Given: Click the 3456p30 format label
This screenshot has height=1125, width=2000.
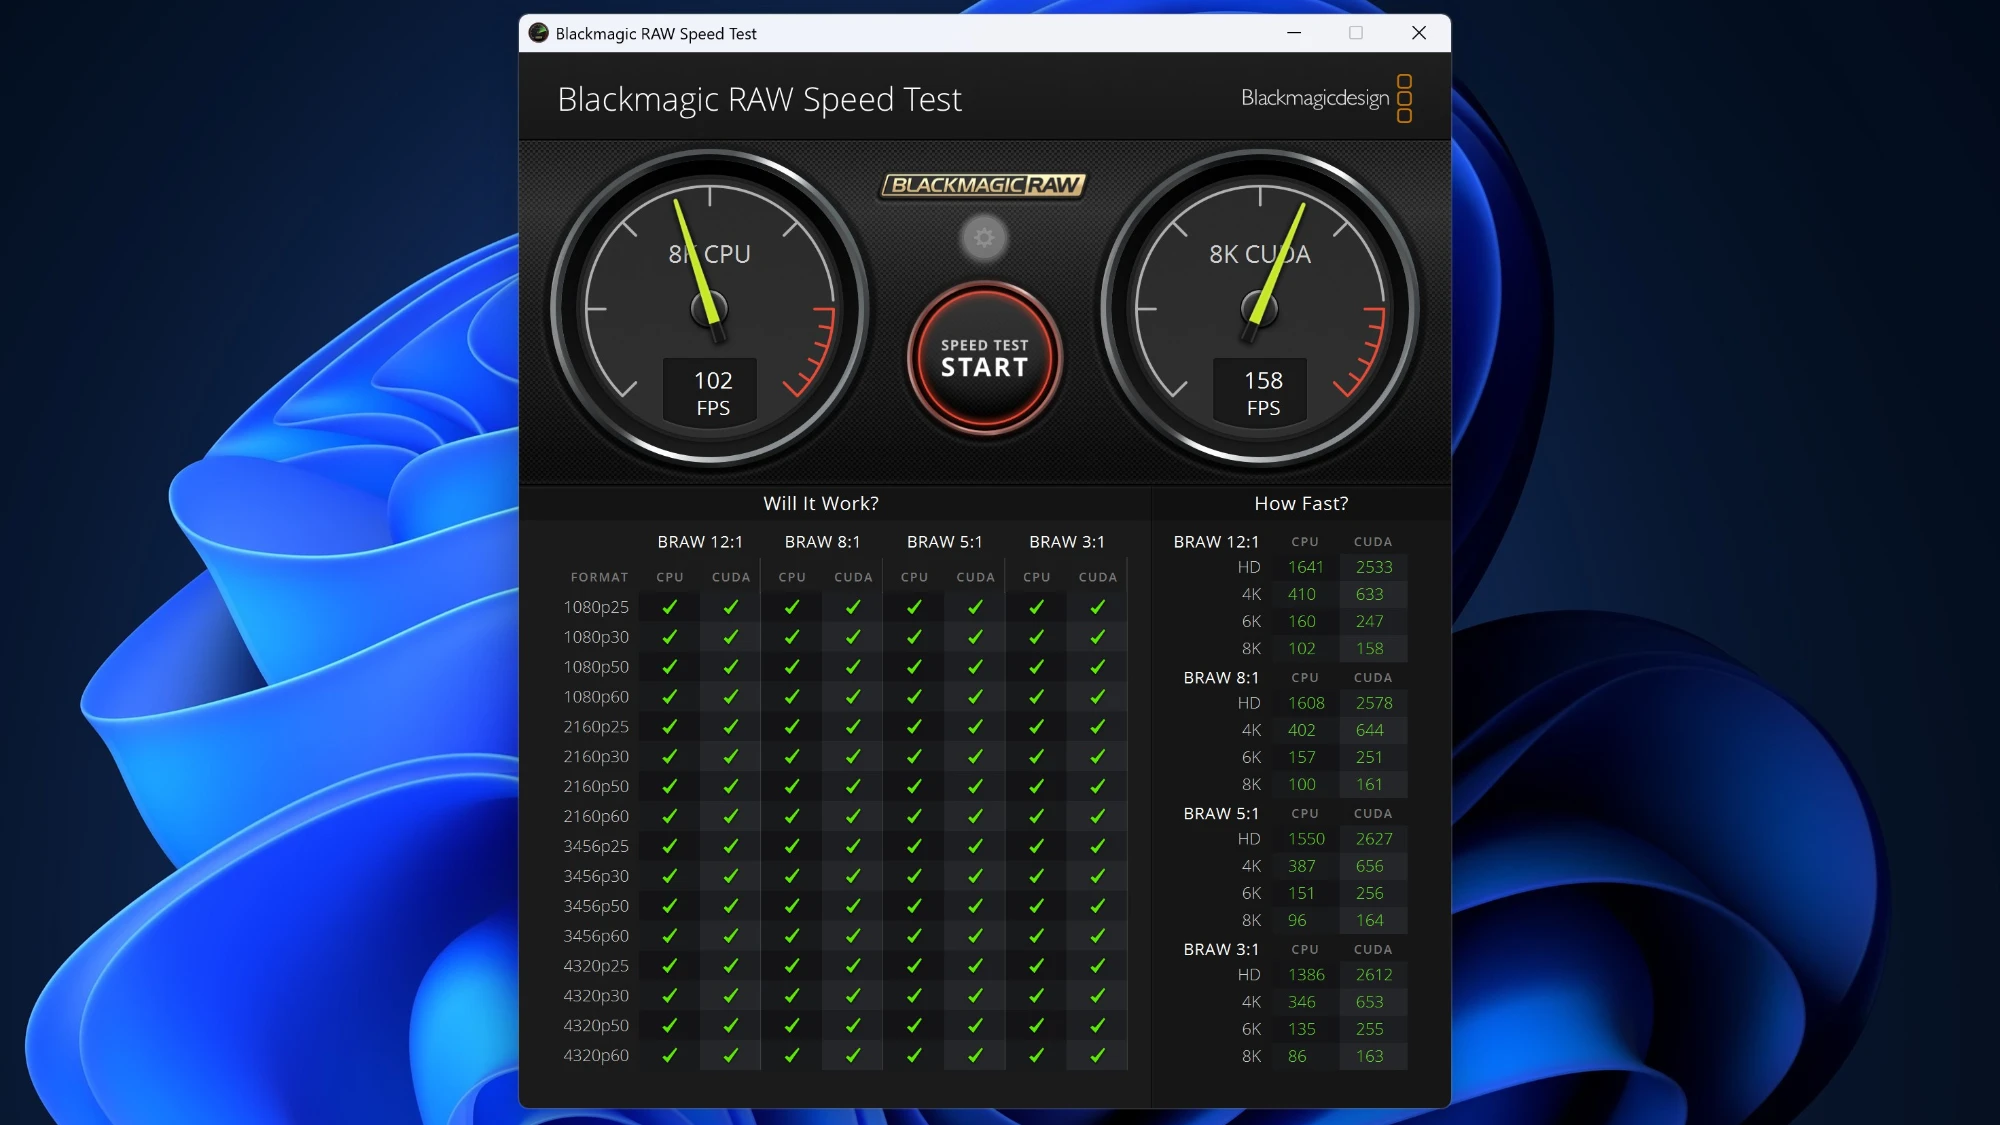Looking at the screenshot, I should click(x=596, y=876).
